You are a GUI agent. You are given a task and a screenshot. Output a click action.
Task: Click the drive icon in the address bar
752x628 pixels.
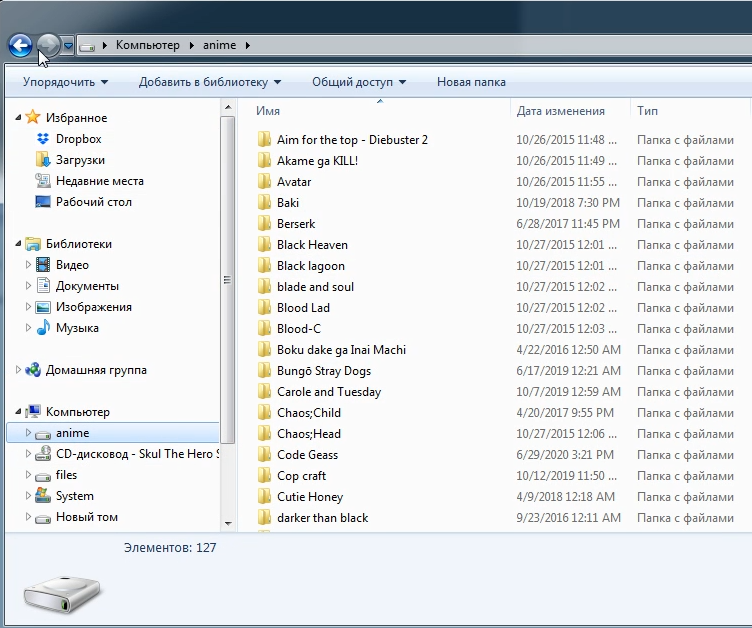tap(87, 46)
